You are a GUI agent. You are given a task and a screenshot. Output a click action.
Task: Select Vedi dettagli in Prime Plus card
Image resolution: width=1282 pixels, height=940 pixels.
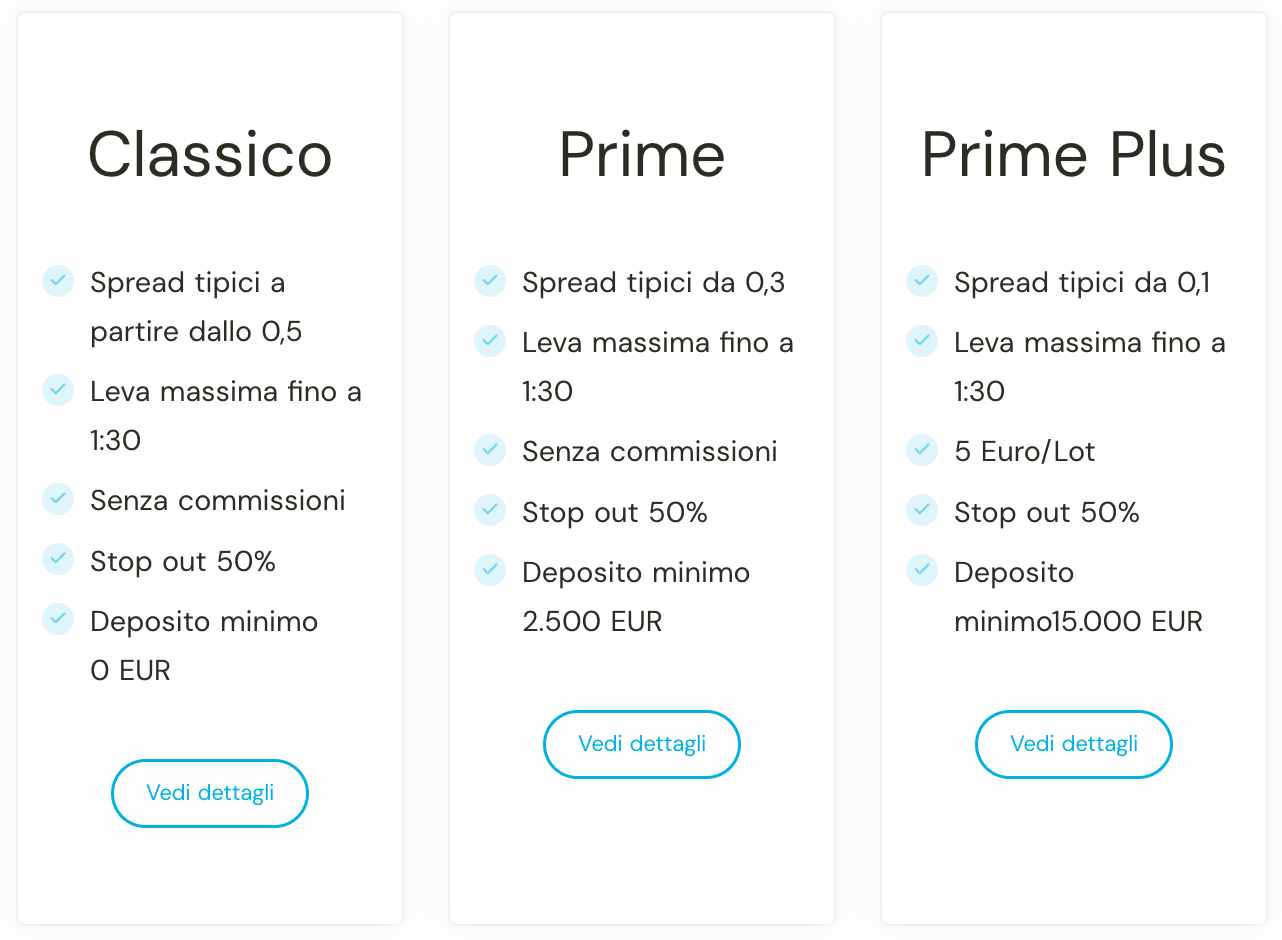(x=1074, y=744)
